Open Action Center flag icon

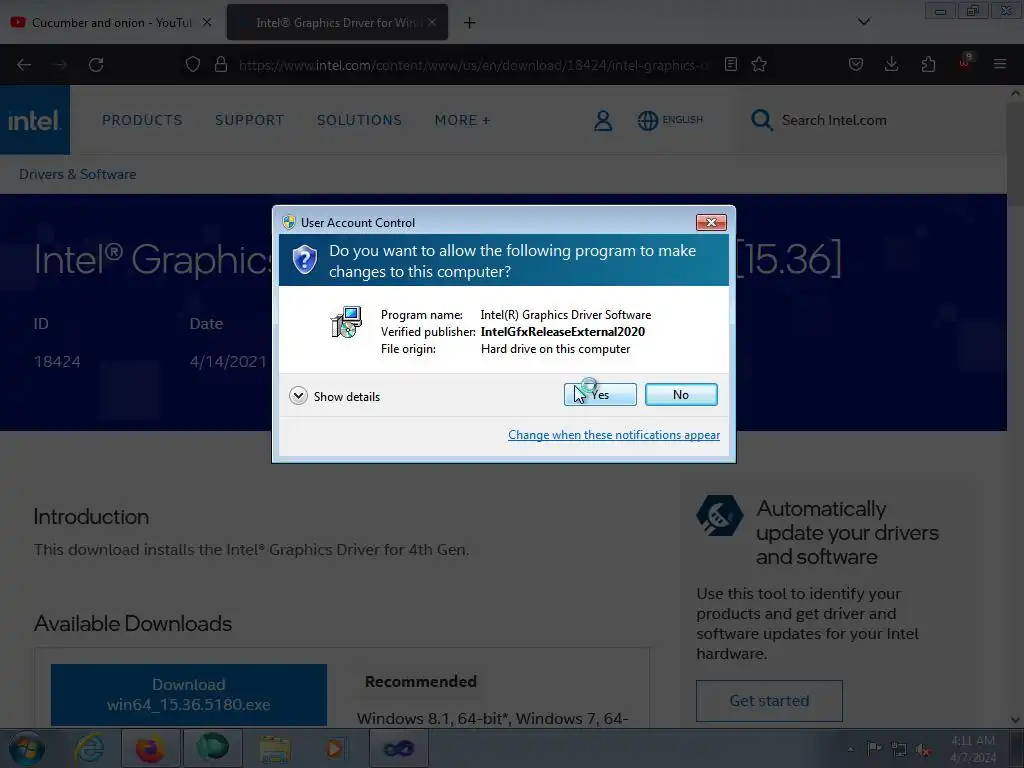[874, 748]
